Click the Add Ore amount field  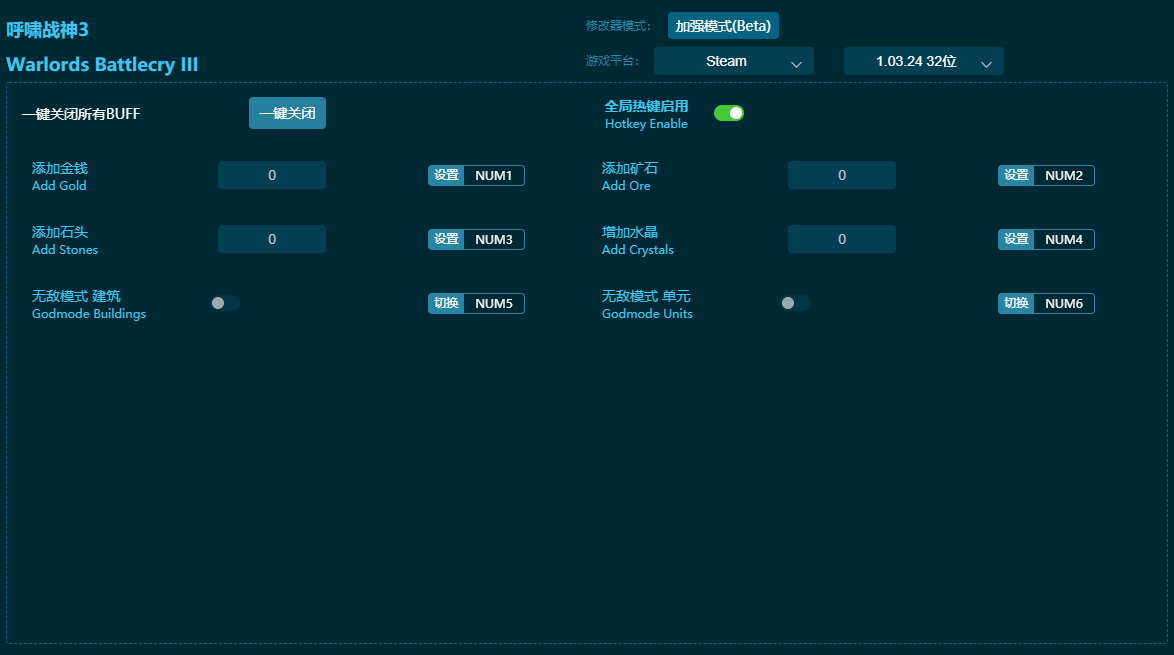[841, 175]
